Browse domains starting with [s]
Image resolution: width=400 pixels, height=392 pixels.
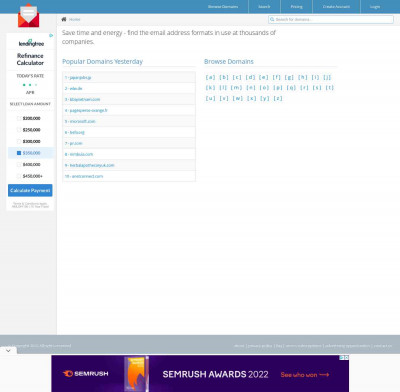pyautogui.click(x=317, y=88)
